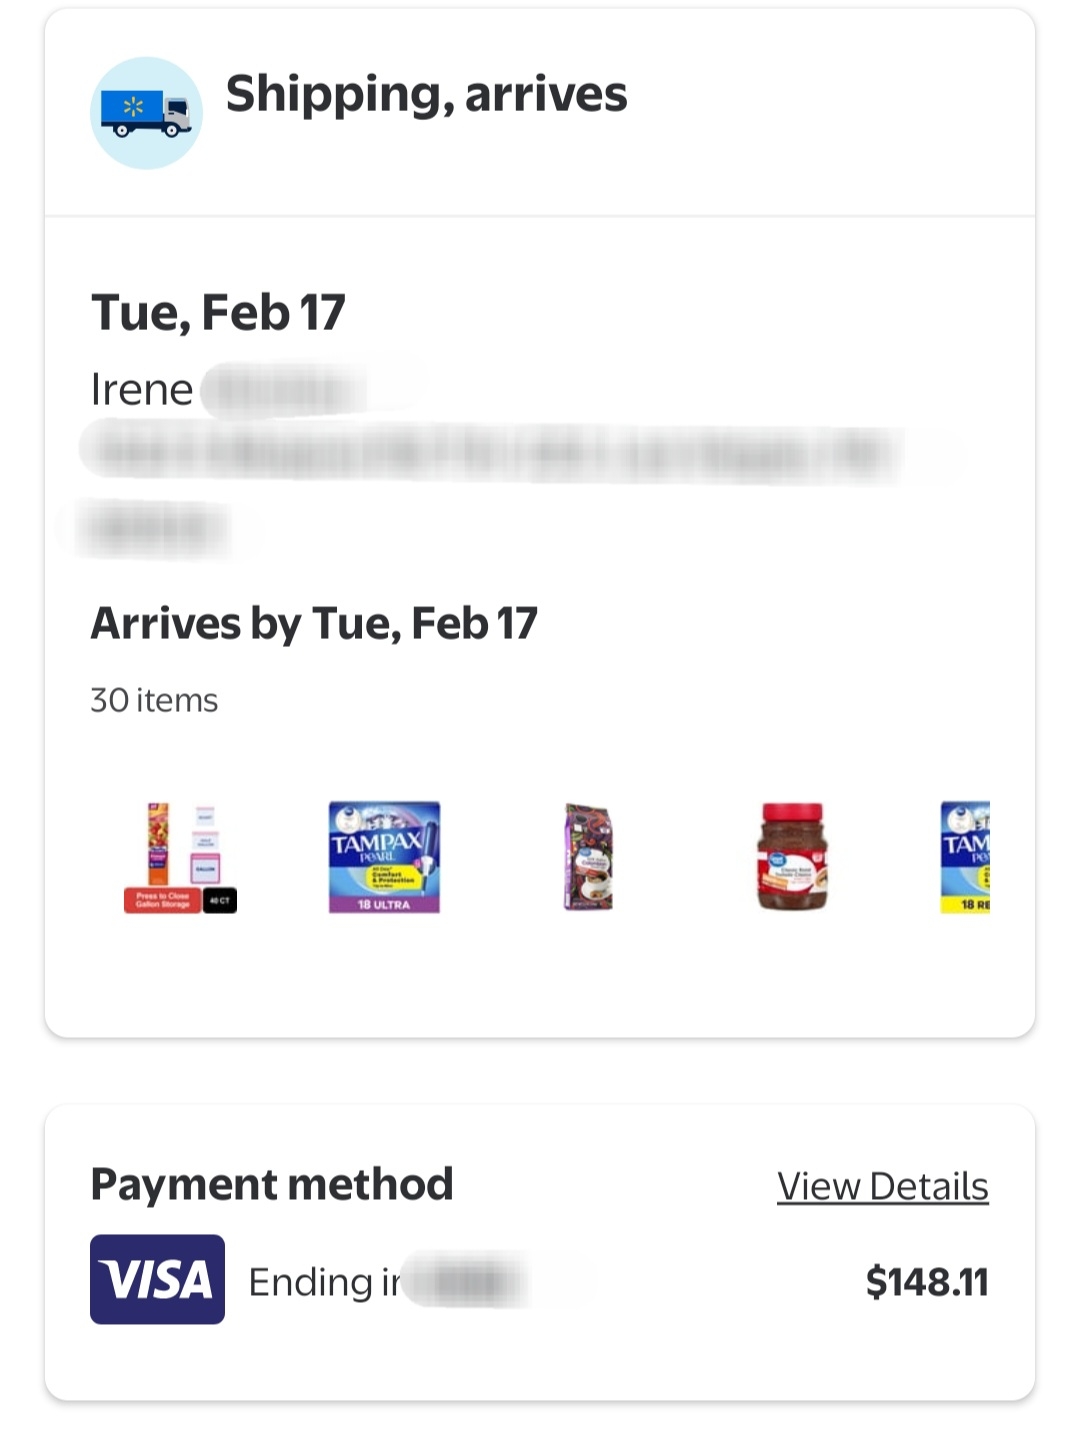The image size is (1080, 1439).
Task: Open the View Details link
Action: (x=882, y=1186)
